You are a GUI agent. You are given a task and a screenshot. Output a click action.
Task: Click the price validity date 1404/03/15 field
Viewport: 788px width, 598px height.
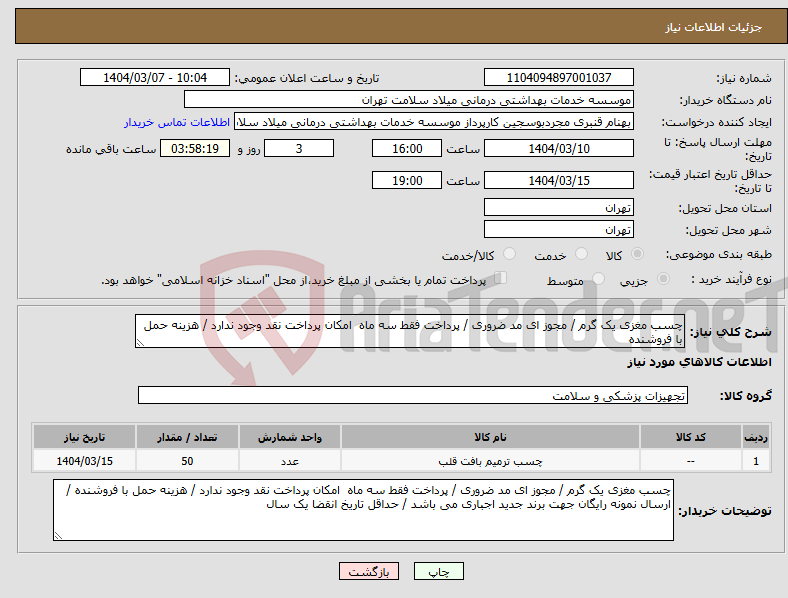coord(558,180)
